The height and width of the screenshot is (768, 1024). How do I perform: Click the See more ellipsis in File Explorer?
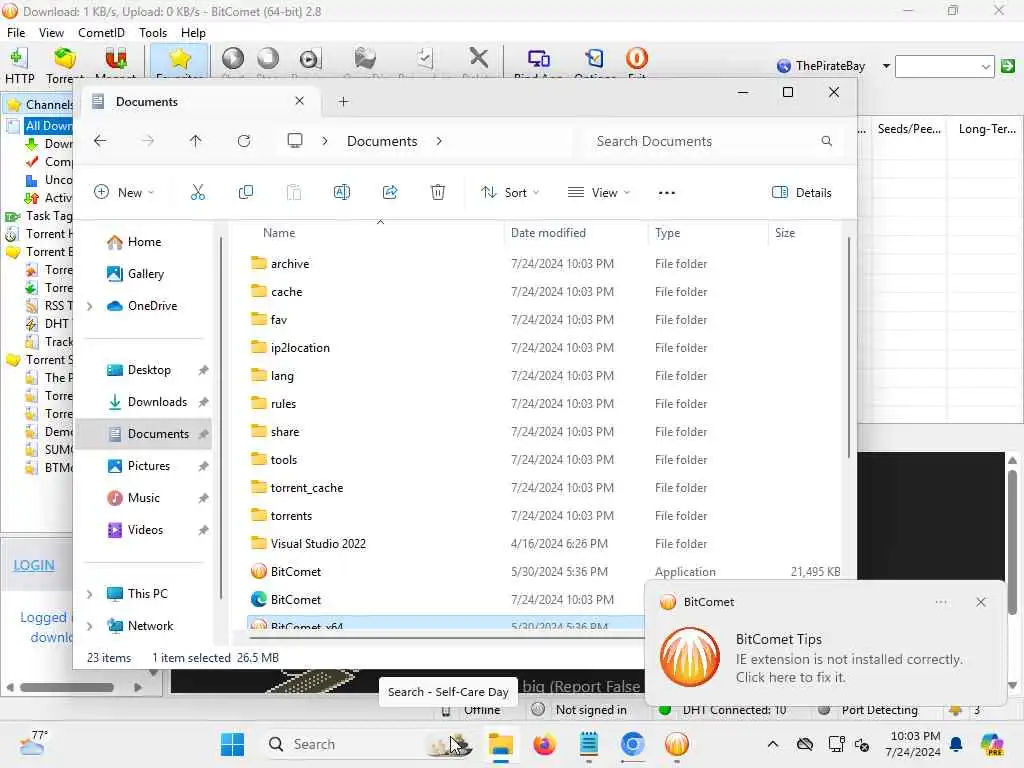click(667, 193)
